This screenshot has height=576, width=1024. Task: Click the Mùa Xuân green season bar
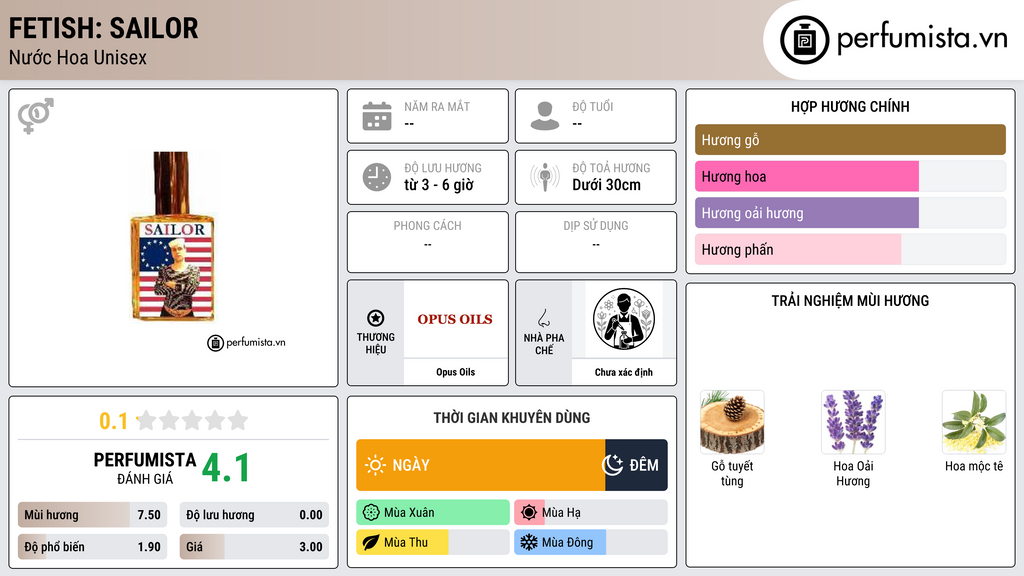tap(433, 513)
